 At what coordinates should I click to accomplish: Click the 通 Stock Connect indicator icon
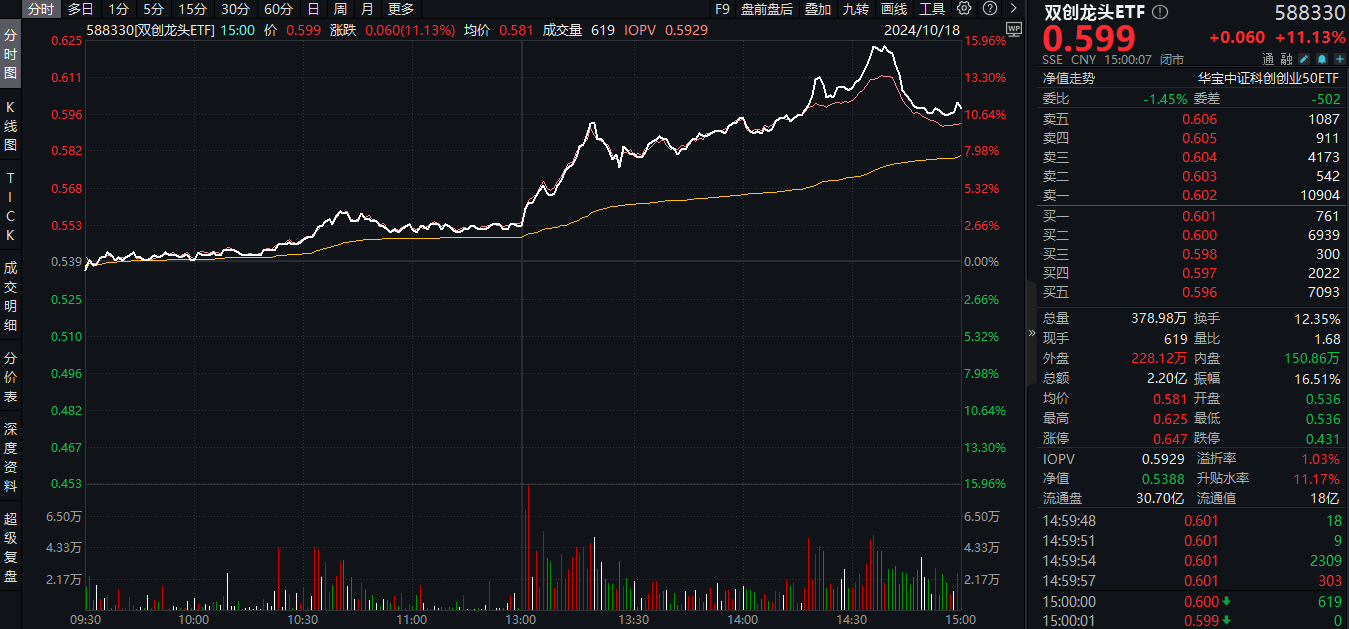pos(1268,59)
